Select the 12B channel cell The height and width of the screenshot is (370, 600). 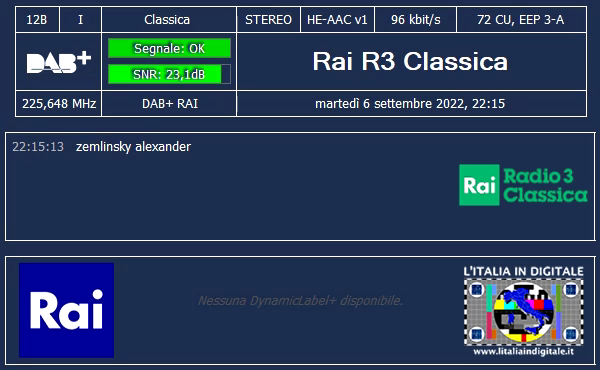(x=37, y=20)
